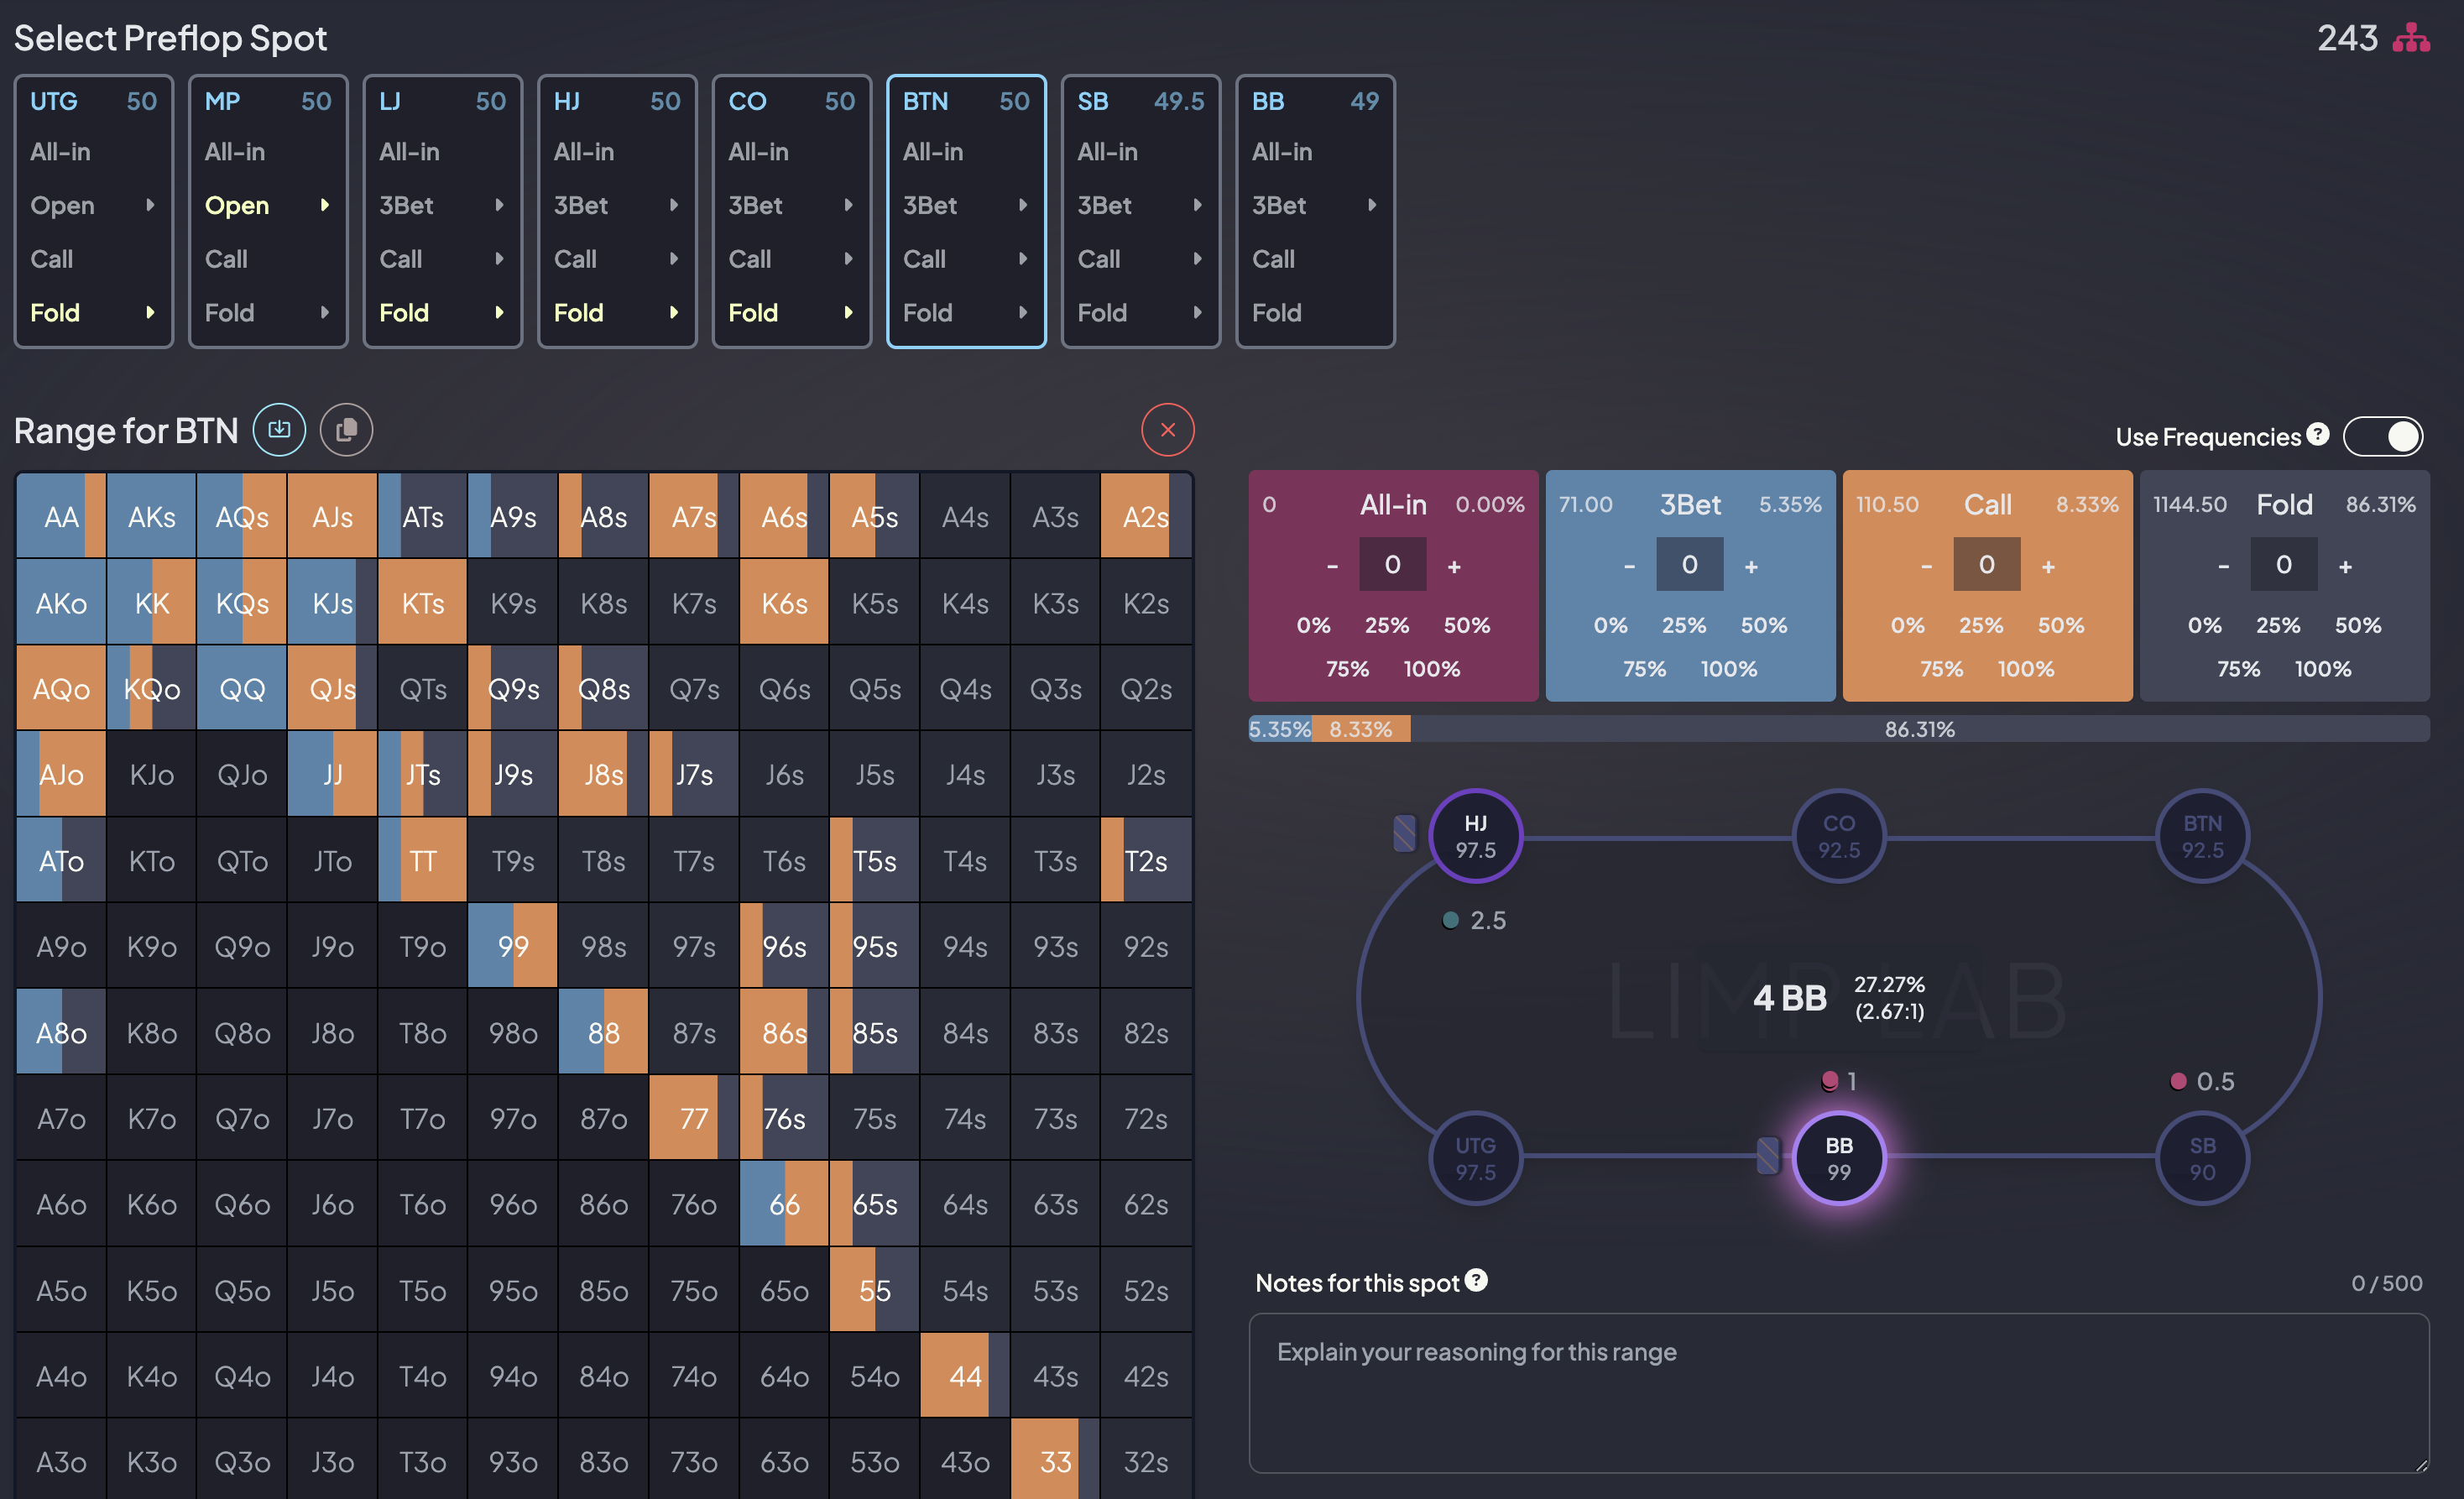The image size is (2464, 1499).
Task: Open the tree hierarchy icon next to 243
Action: coord(2411,38)
